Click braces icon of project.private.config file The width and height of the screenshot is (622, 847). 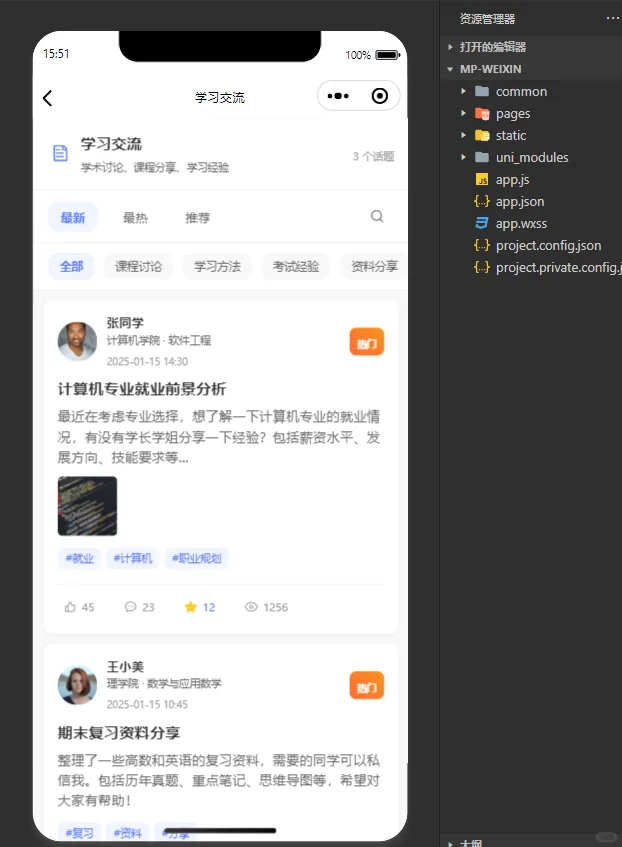point(481,267)
